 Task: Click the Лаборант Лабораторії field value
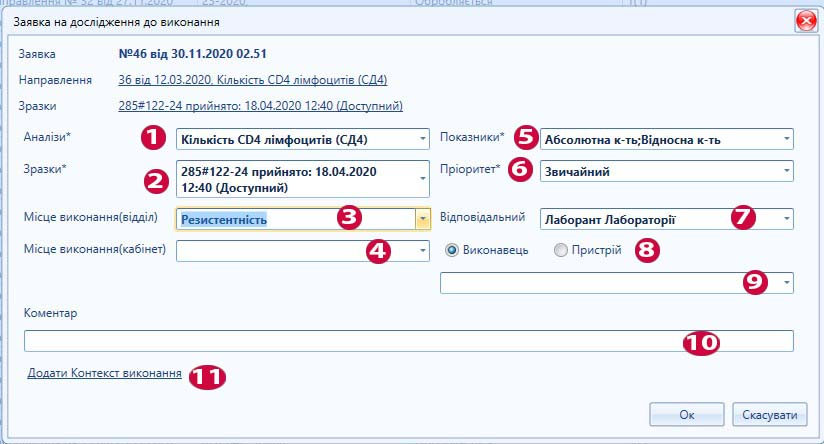(x=620, y=217)
